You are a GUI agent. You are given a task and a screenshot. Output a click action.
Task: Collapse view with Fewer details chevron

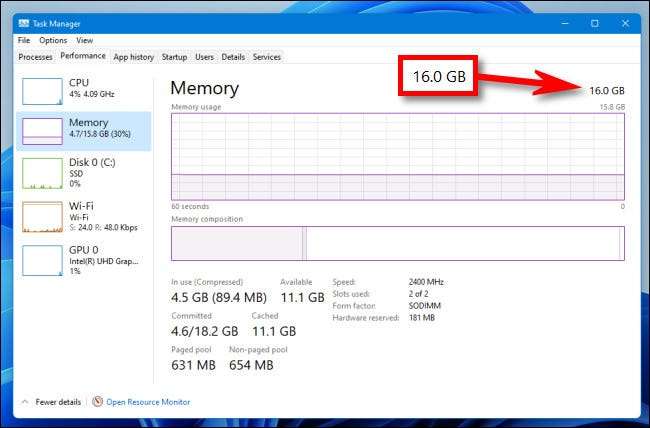click(25, 401)
